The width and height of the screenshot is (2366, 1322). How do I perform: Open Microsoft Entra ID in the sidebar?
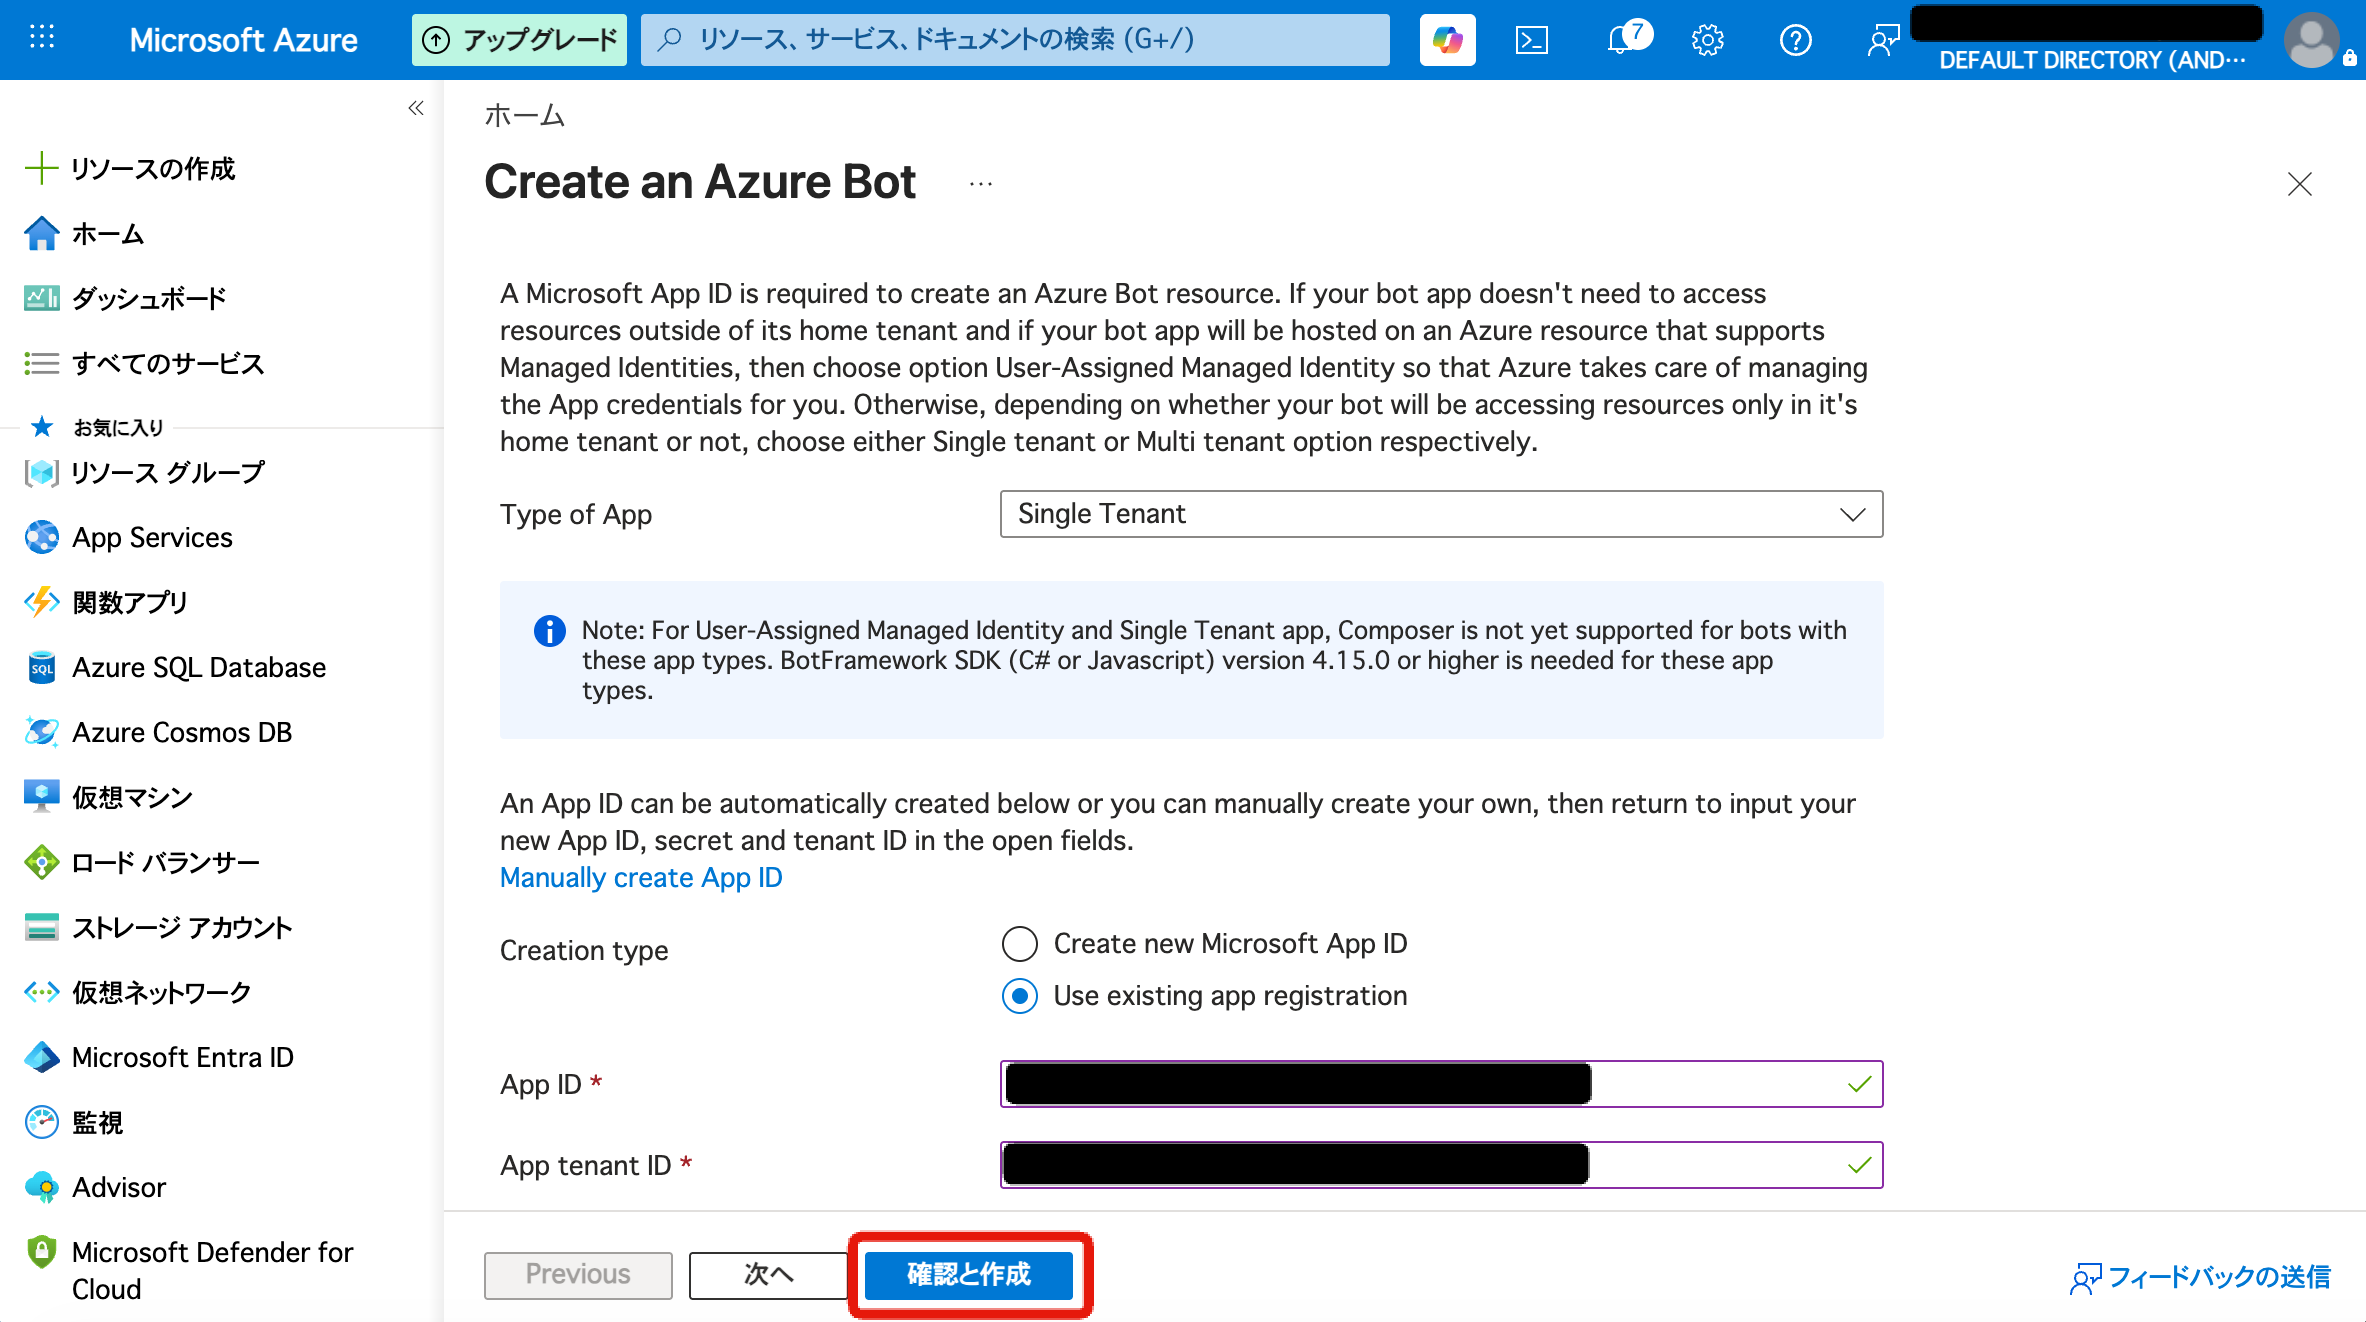point(183,1057)
